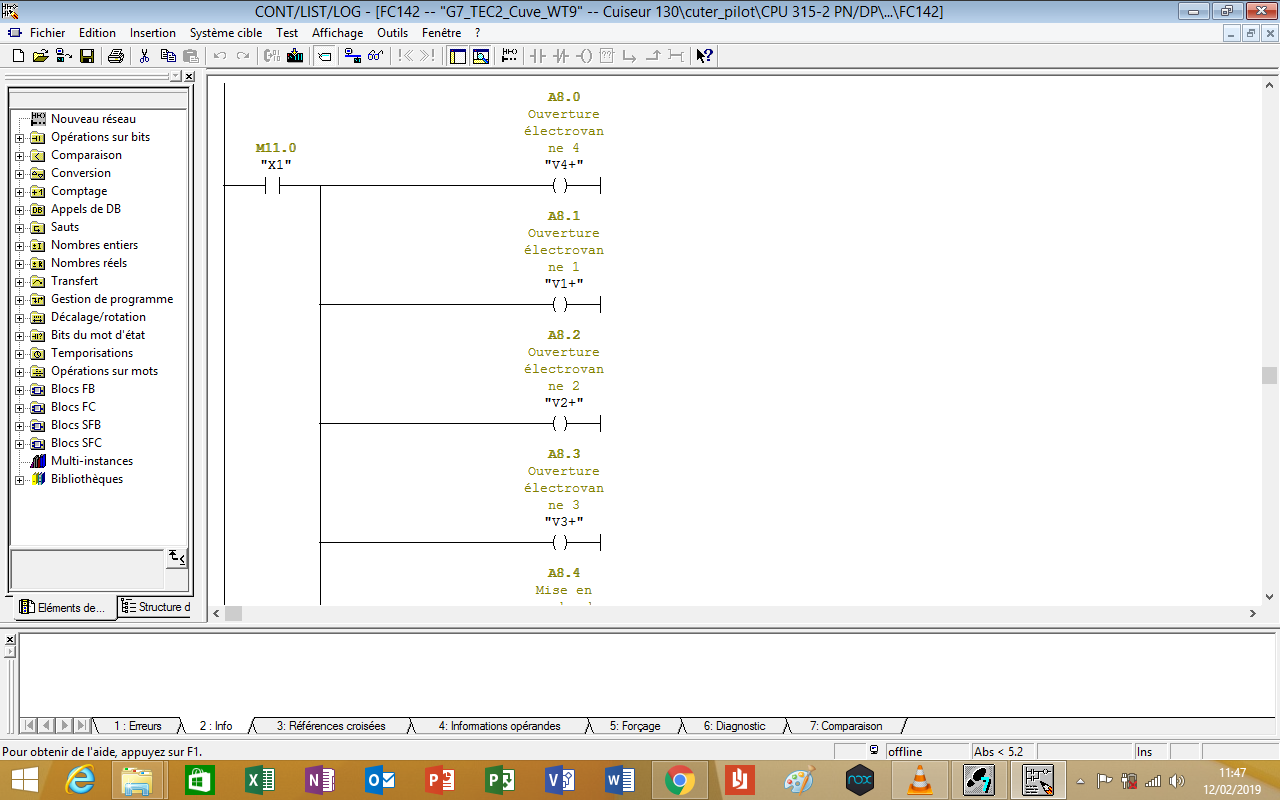Expand the Transfert tree node
Image resolution: width=1280 pixels, height=800 pixels.
click(x=20, y=281)
